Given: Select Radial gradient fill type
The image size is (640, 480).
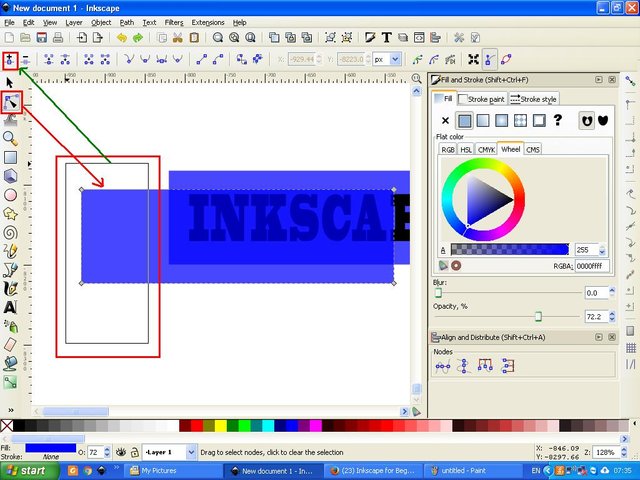Looking at the screenshot, I should click(501, 121).
